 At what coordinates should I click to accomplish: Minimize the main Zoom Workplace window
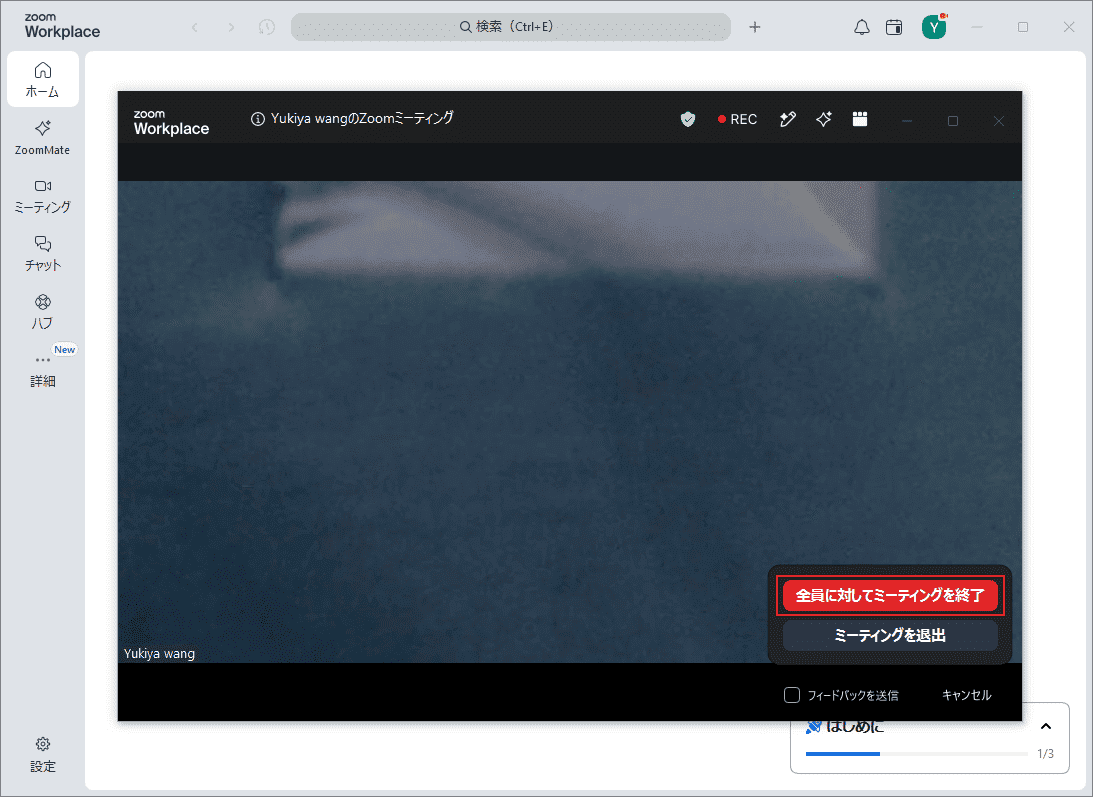click(977, 27)
